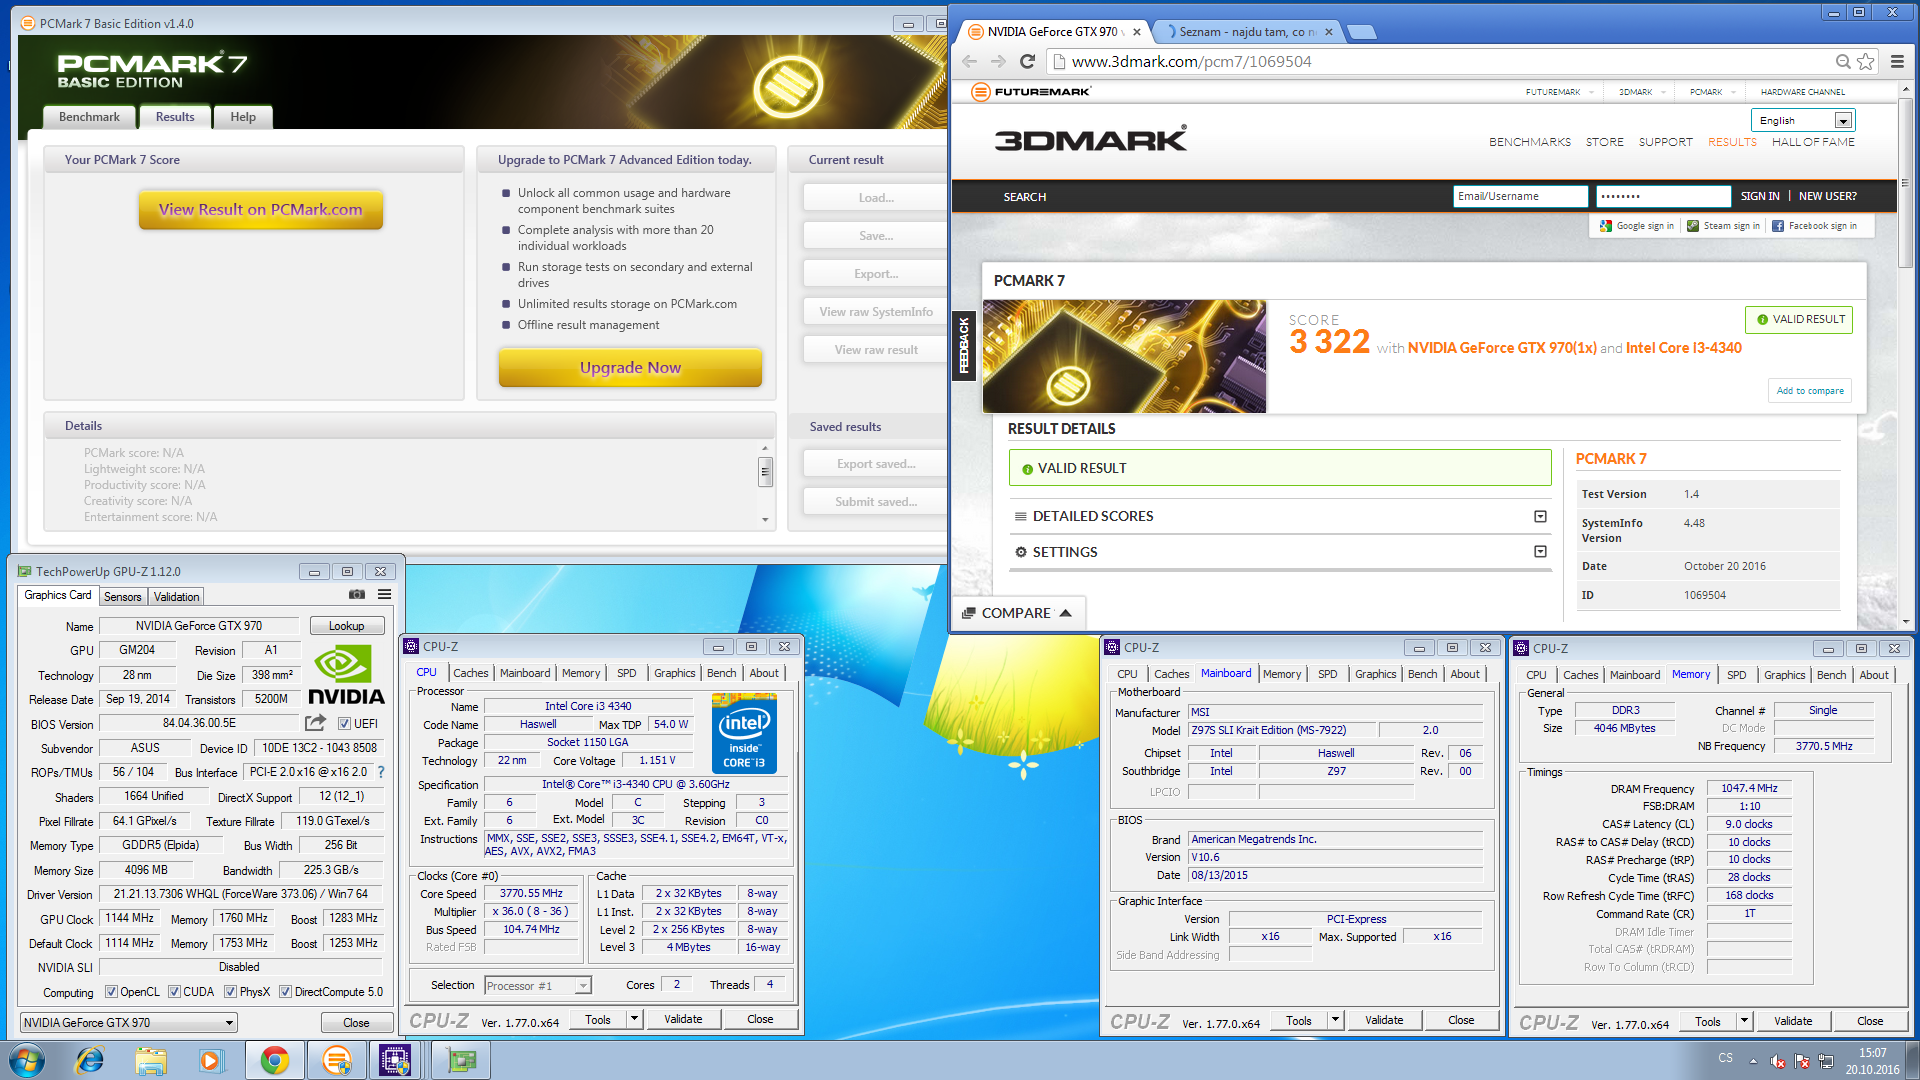Click Add to compare on the result
Image resolution: width=1920 pixels, height=1080 pixels.
1810,391
